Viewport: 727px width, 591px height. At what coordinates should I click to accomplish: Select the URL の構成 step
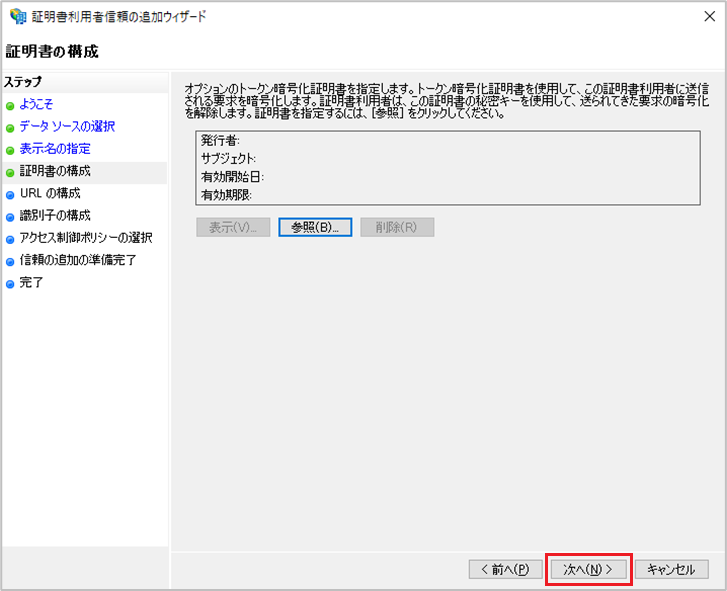point(50,193)
